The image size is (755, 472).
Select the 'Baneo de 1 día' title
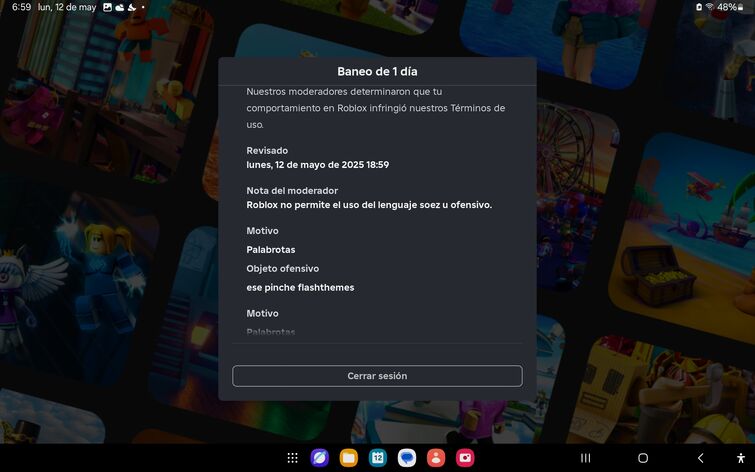(x=377, y=71)
